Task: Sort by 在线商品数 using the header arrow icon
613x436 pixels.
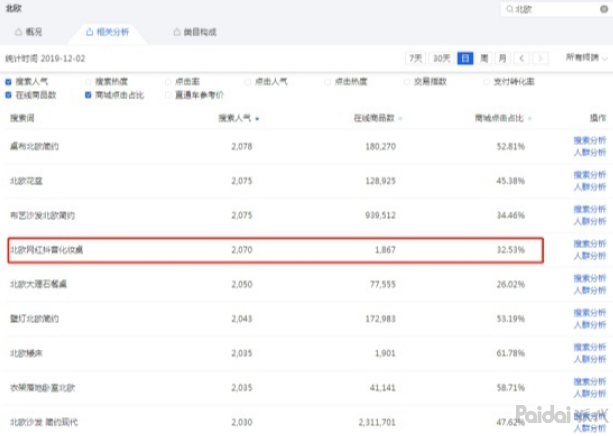Action: tap(400, 118)
